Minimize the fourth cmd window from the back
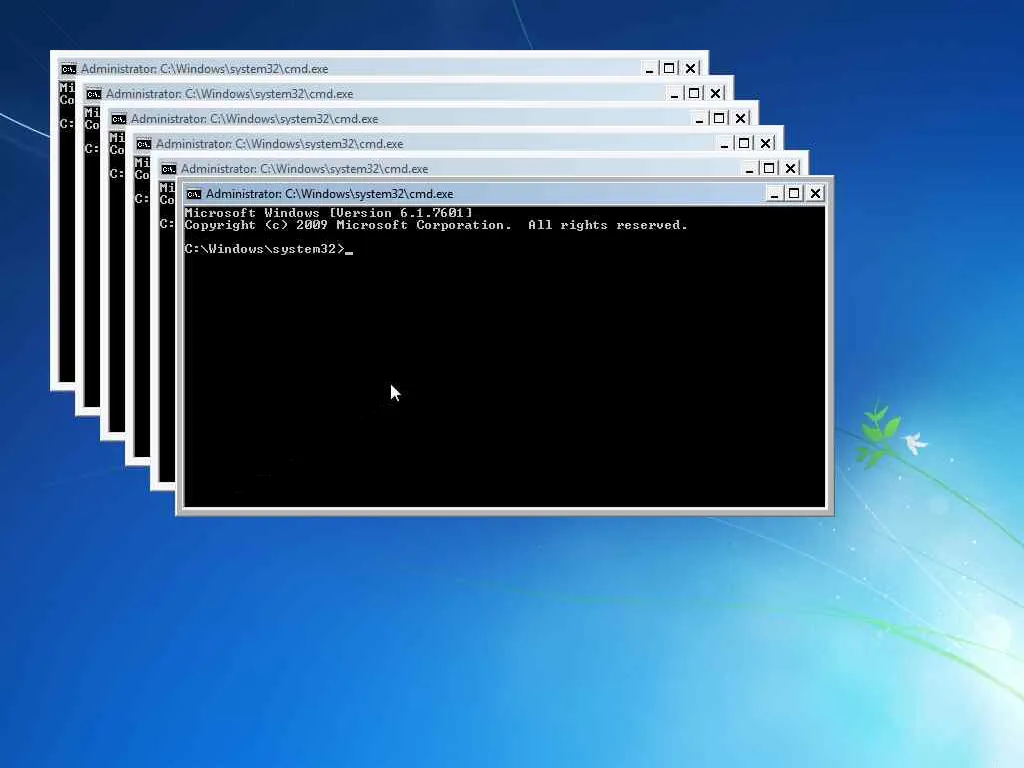The width and height of the screenshot is (1024, 768). (x=724, y=143)
